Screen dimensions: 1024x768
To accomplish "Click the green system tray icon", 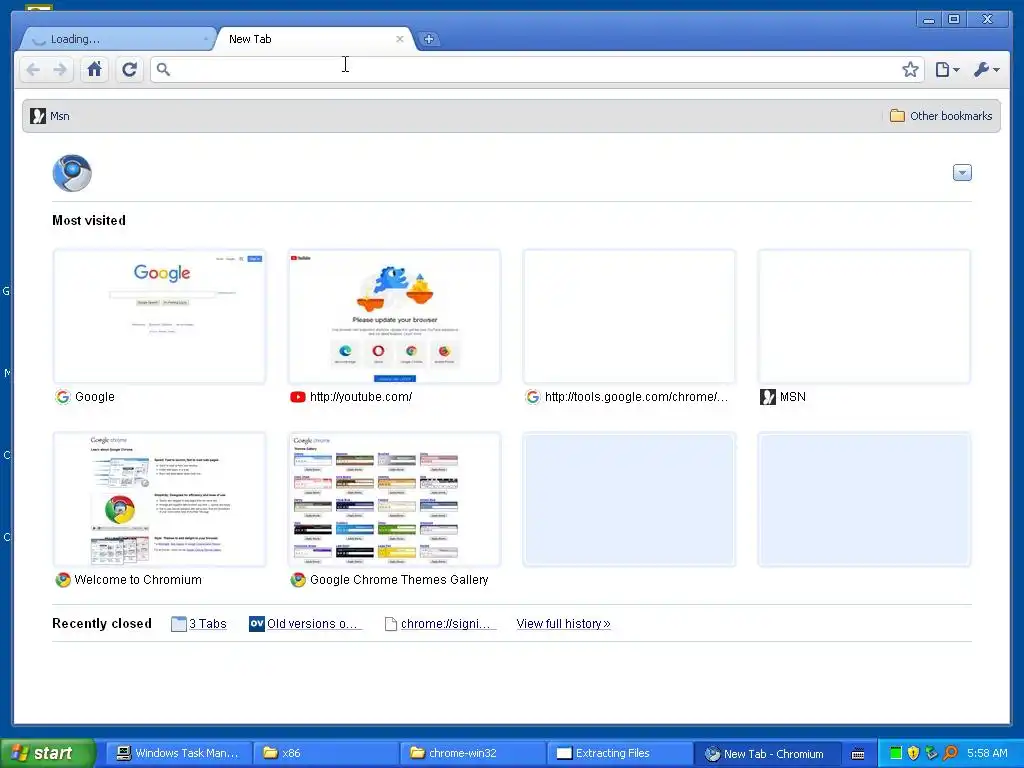I will (x=896, y=753).
